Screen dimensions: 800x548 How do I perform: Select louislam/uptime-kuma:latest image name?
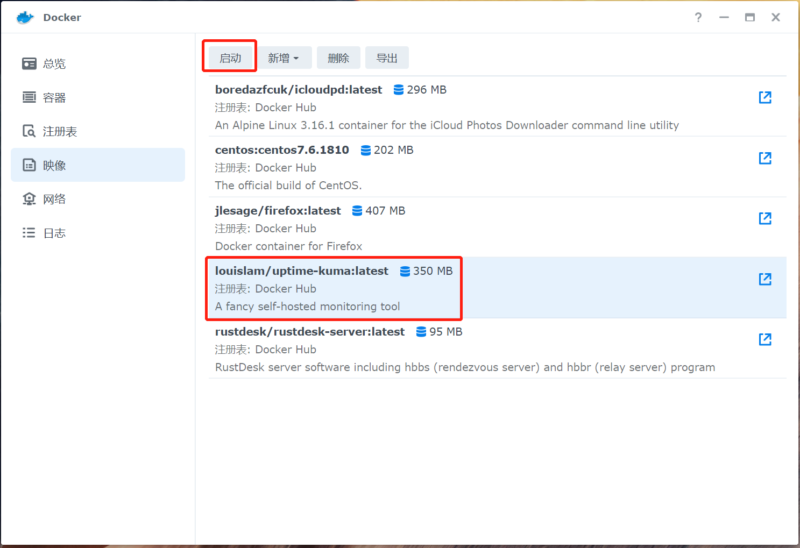(302, 271)
